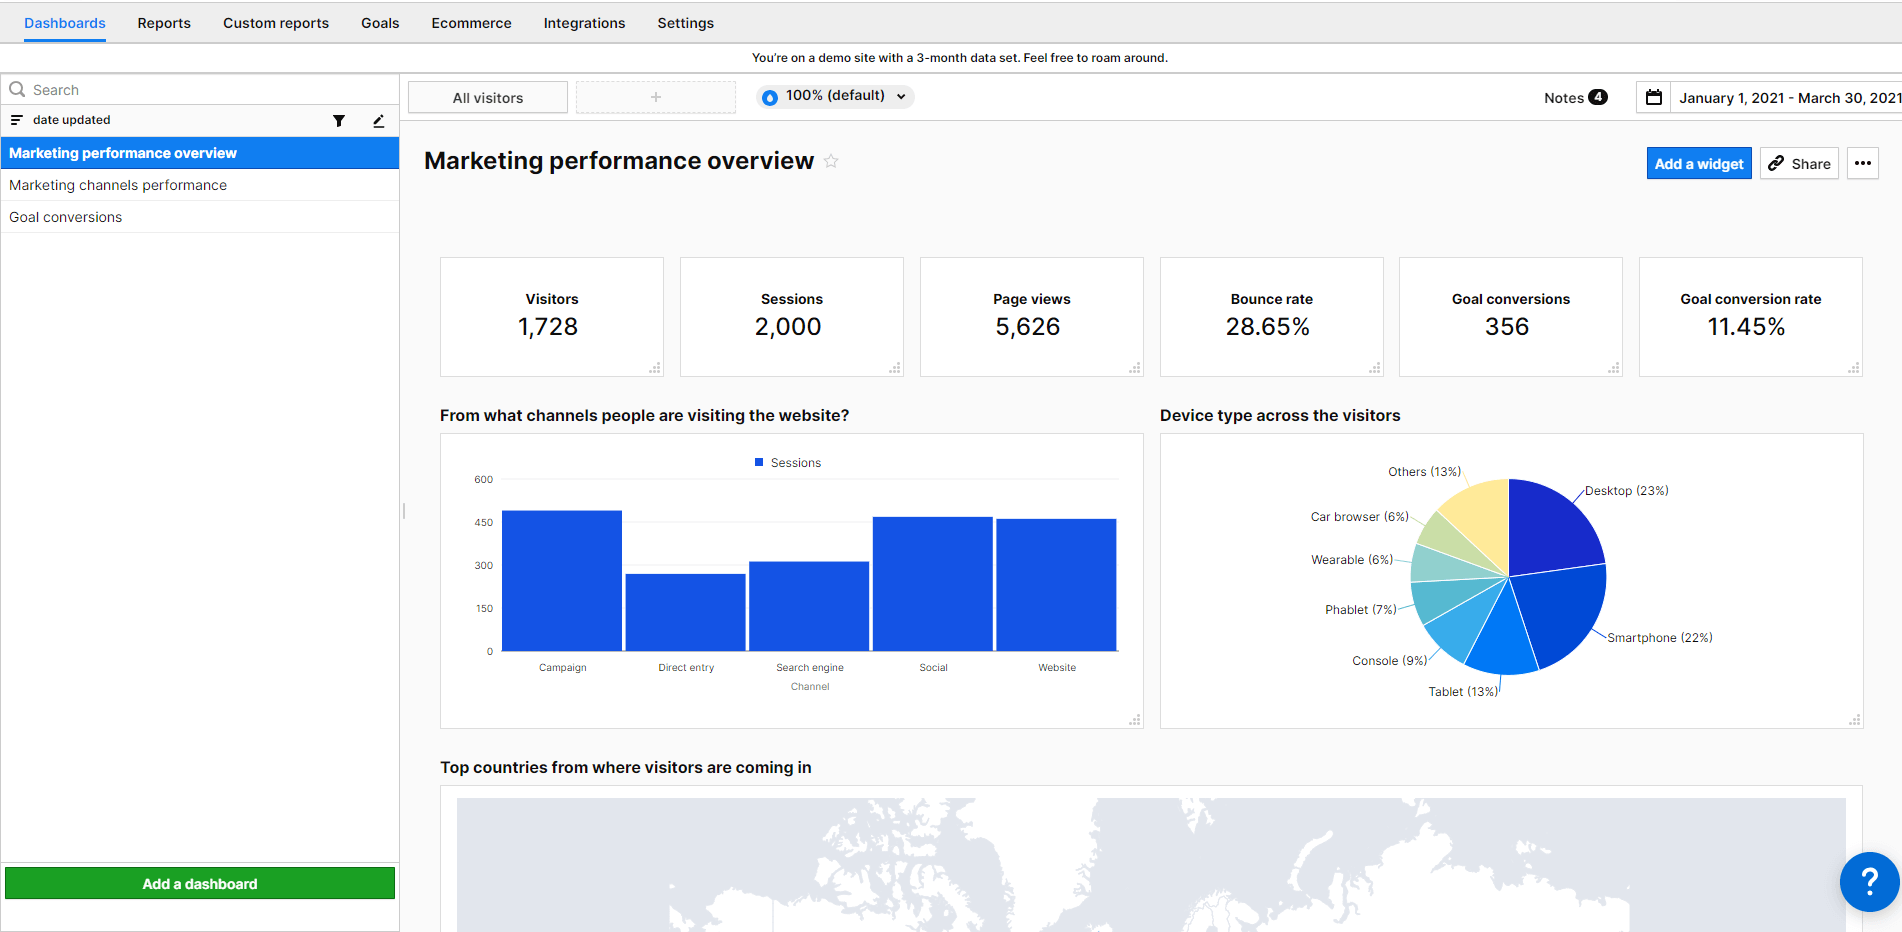Click the plus button to add segment
The width and height of the screenshot is (1902, 932).
(x=655, y=98)
